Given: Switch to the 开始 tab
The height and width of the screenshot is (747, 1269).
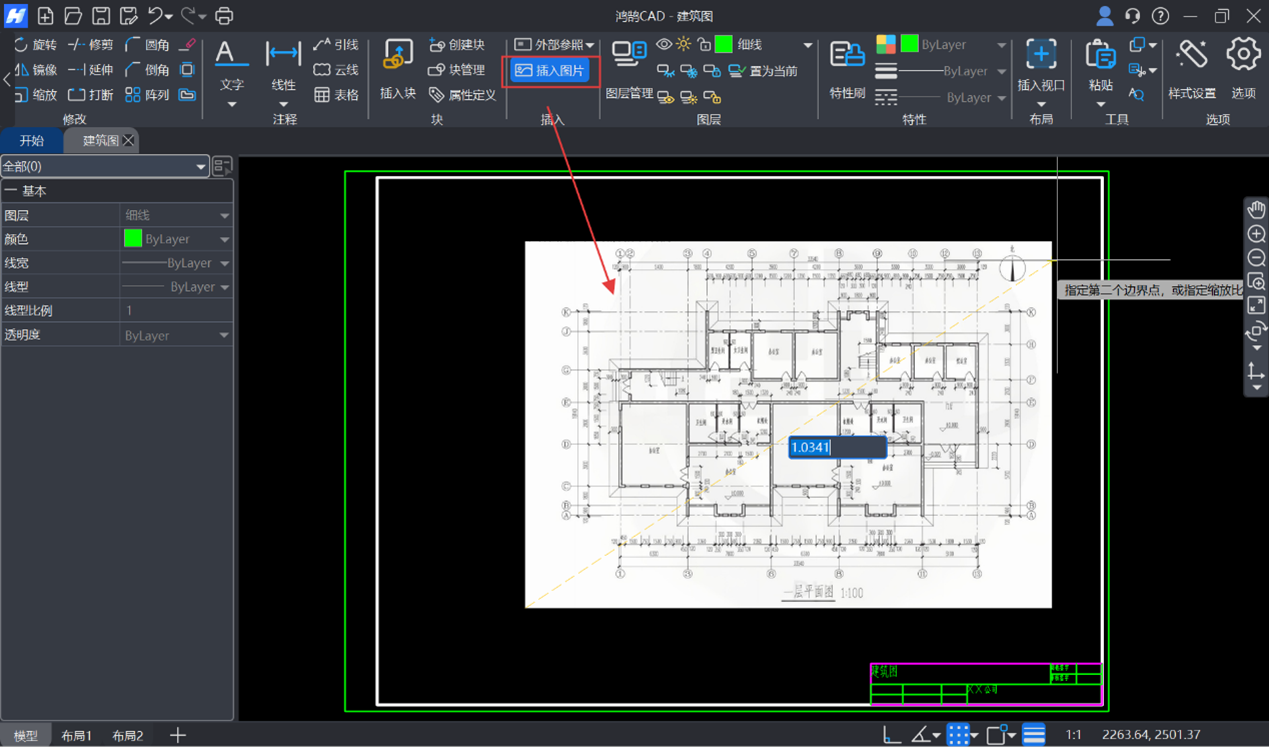Looking at the screenshot, I should (x=32, y=141).
